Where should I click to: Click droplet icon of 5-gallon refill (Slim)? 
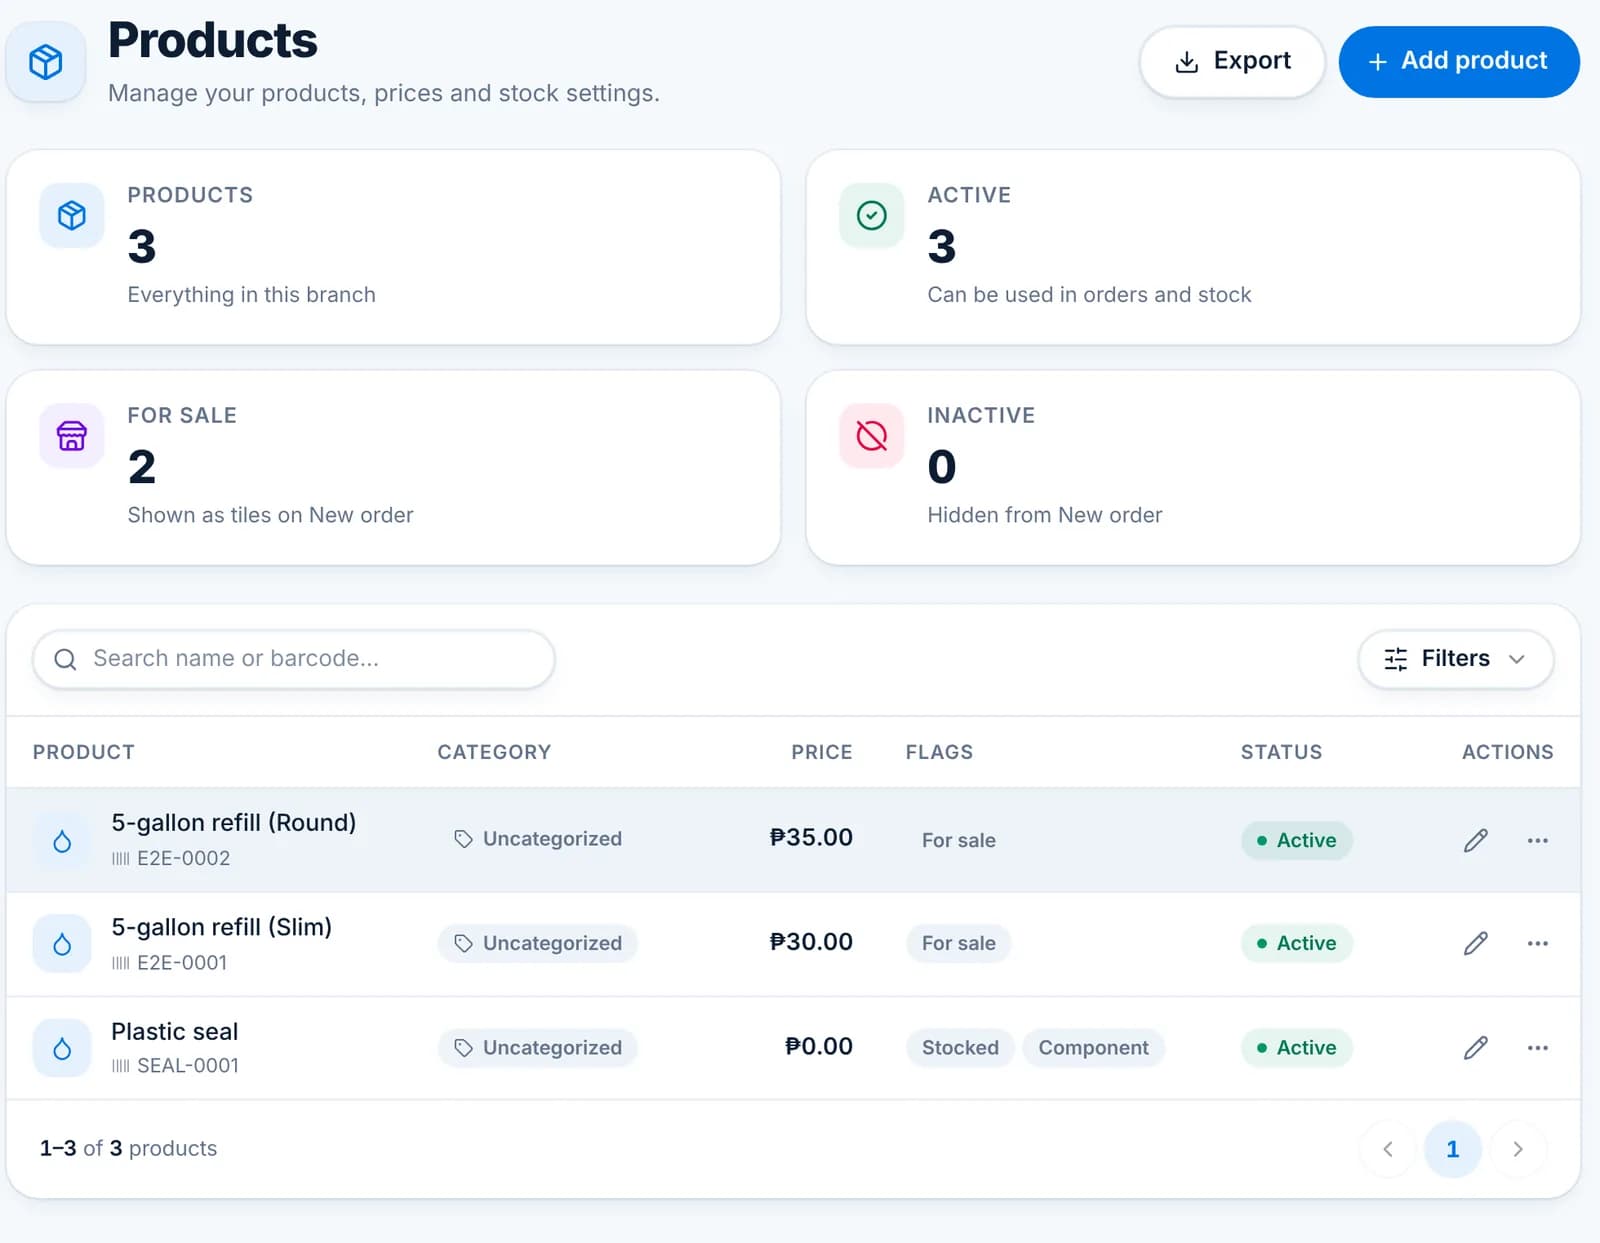point(62,944)
